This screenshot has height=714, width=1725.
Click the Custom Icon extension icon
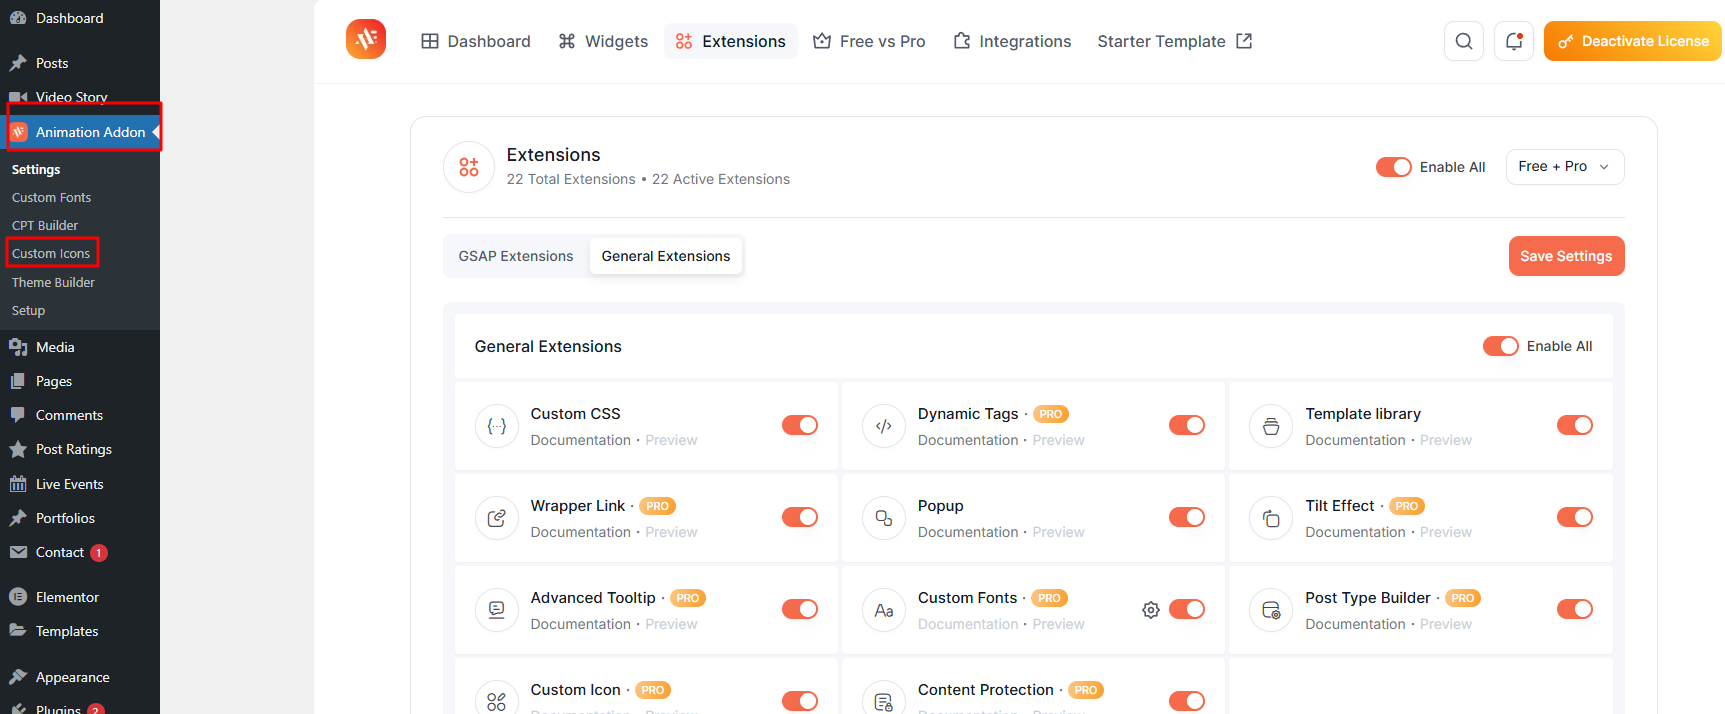[x=497, y=701]
